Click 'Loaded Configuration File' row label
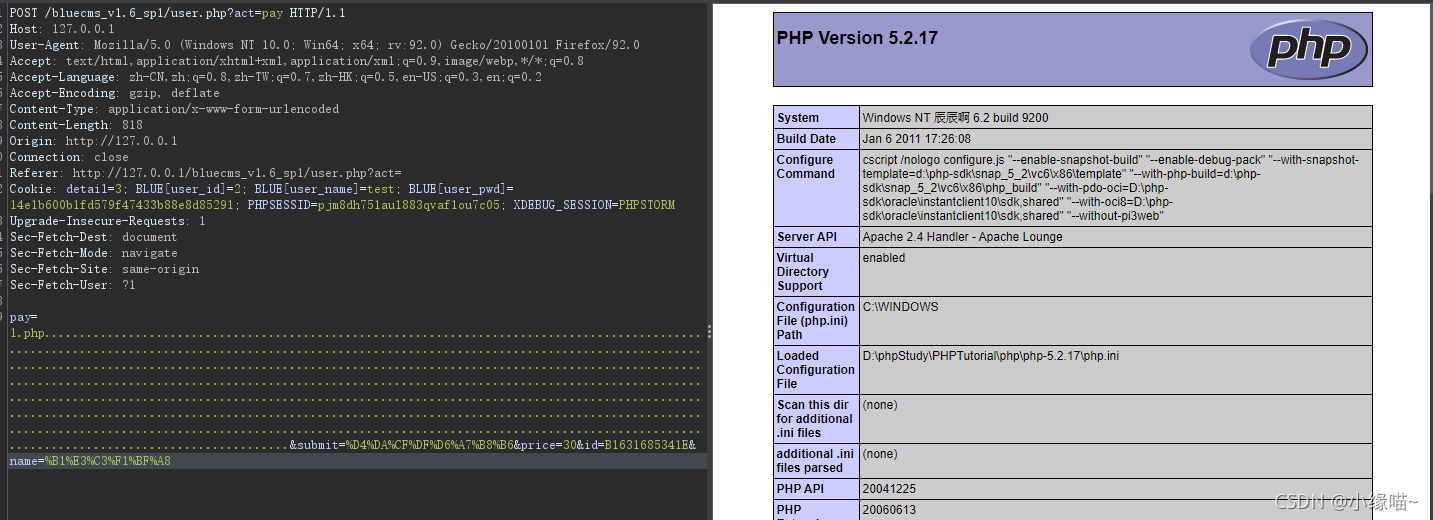Viewport: 1433px width, 520px height. click(816, 370)
